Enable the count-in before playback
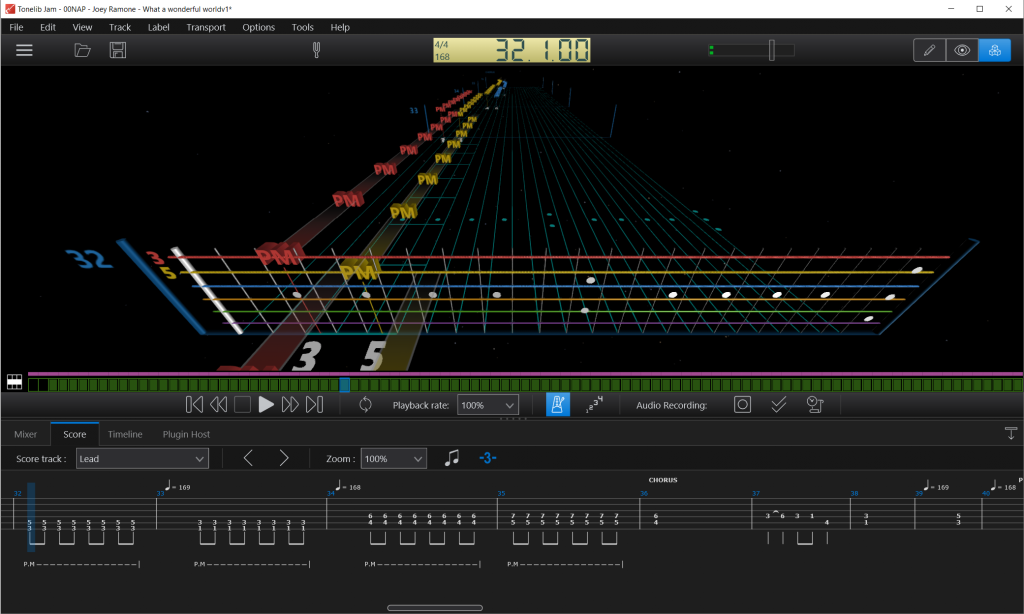 click(594, 405)
